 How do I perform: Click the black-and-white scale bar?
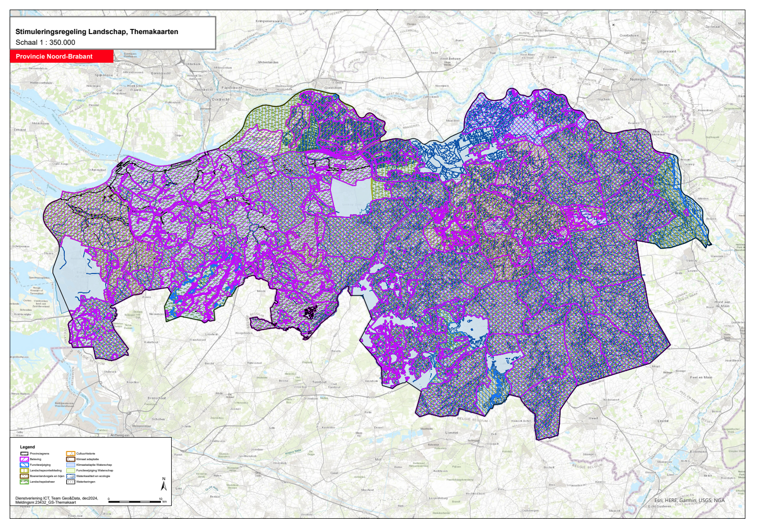135,501
